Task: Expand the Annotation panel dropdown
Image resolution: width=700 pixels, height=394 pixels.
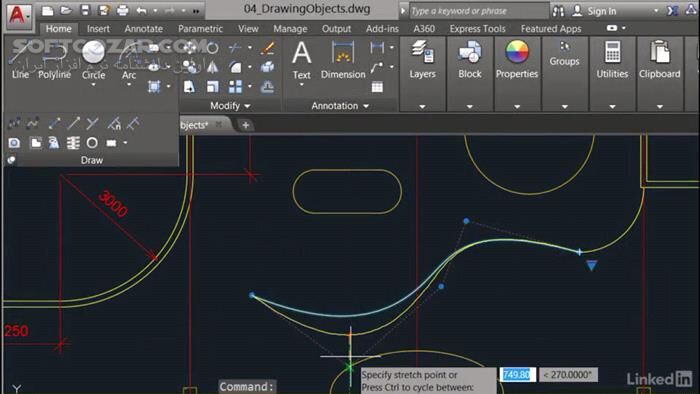Action: click(340, 106)
